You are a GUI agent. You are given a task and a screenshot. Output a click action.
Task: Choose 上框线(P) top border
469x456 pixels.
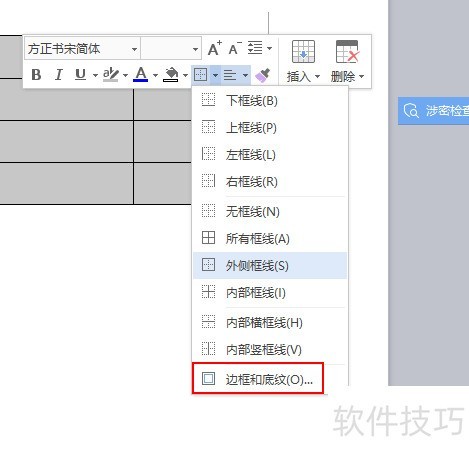click(x=270, y=127)
